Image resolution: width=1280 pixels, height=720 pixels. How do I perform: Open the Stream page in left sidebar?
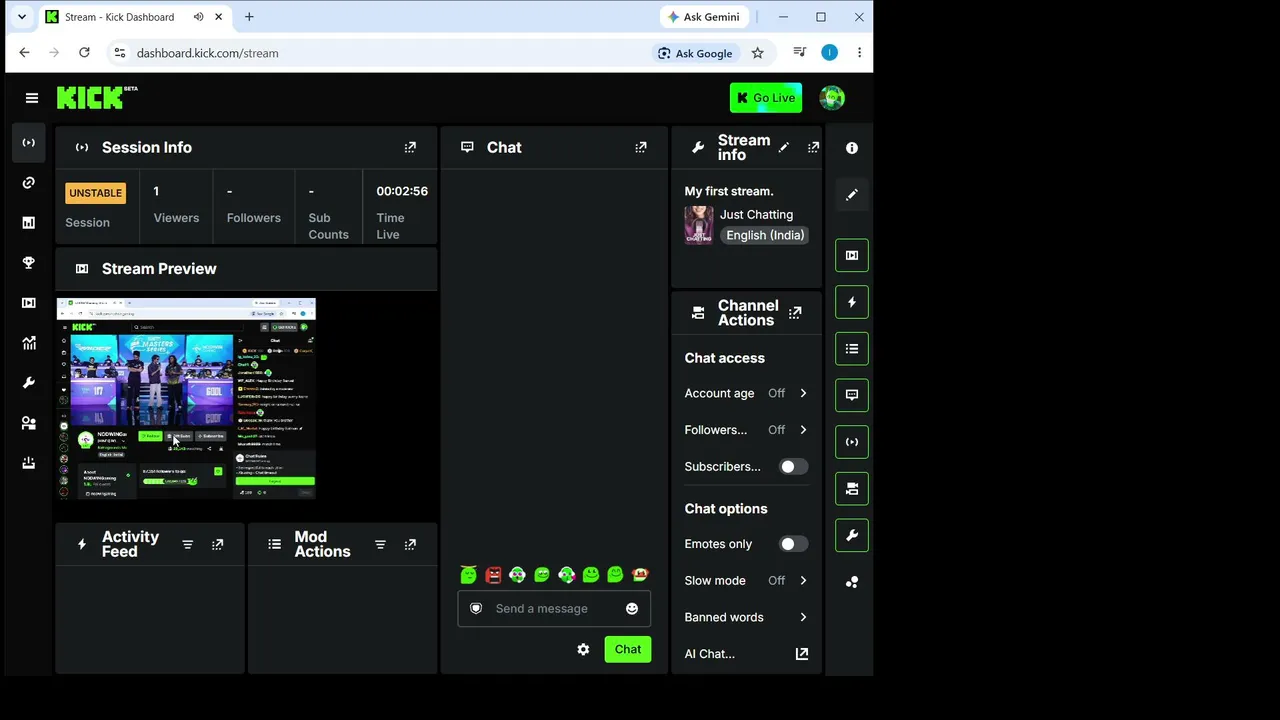(28, 143)
